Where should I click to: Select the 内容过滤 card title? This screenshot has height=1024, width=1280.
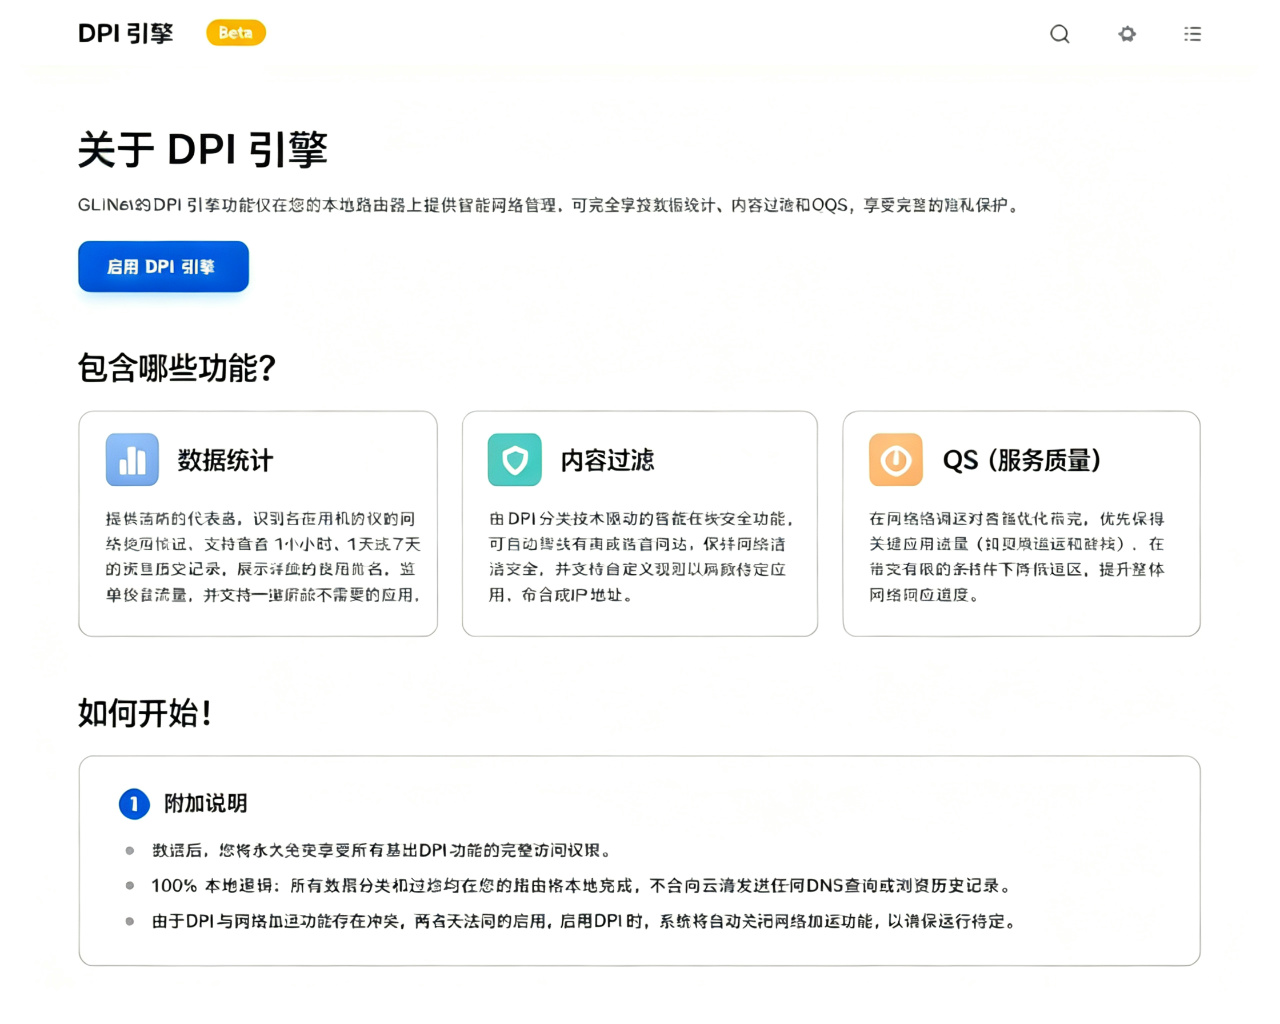click(607, 460)
